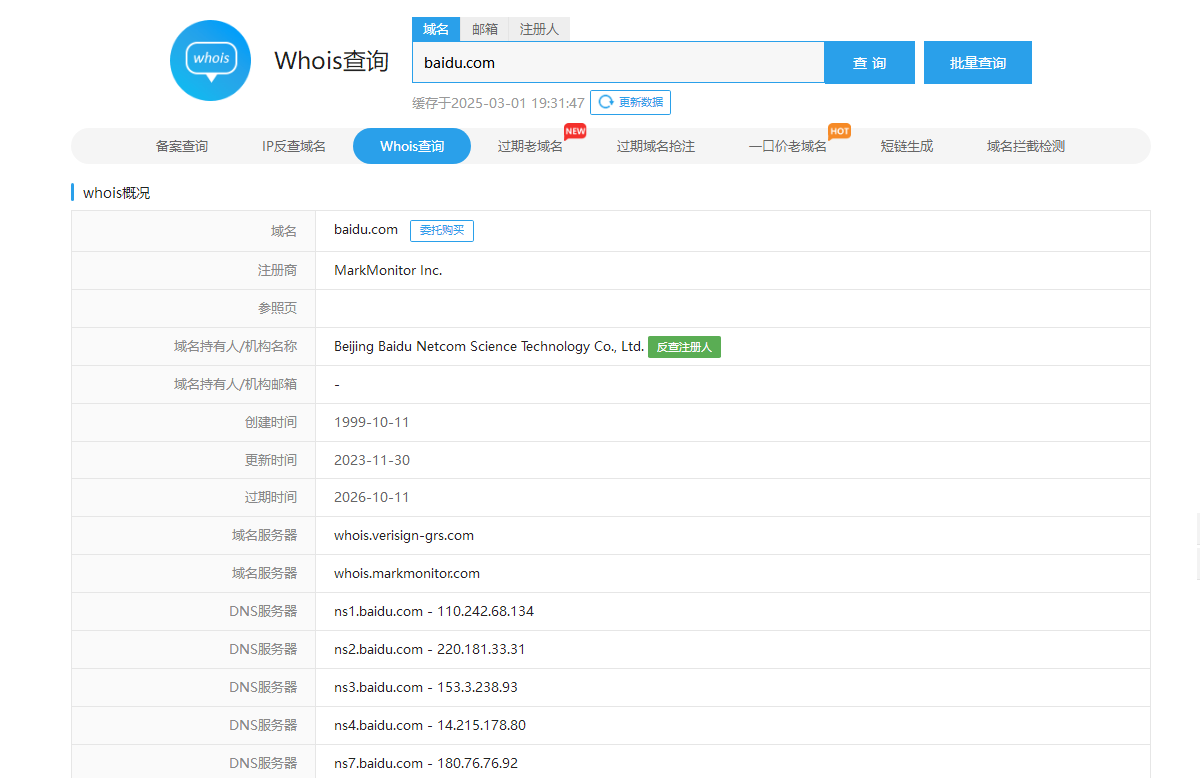Select the 邮箱 search tab
The height and width of the screenshot is (778, 1200).
click(485, 29)
